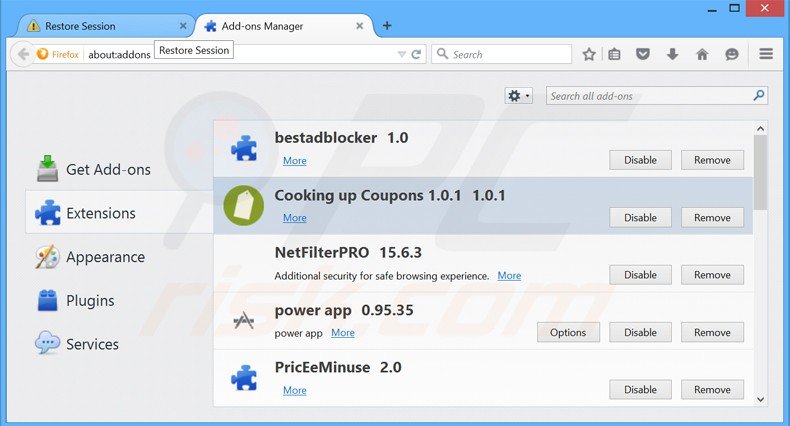Remove the power app extension
The height and width of the screenshot is (426, 790).
(712, 332)
